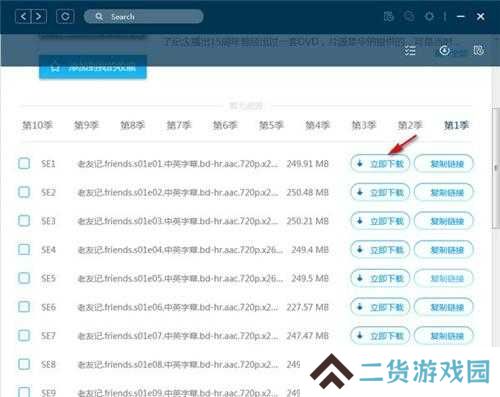Screen dimensions: 500x397
Task: Click 立即下载 for the SE1 row
Action: (380, 164)
